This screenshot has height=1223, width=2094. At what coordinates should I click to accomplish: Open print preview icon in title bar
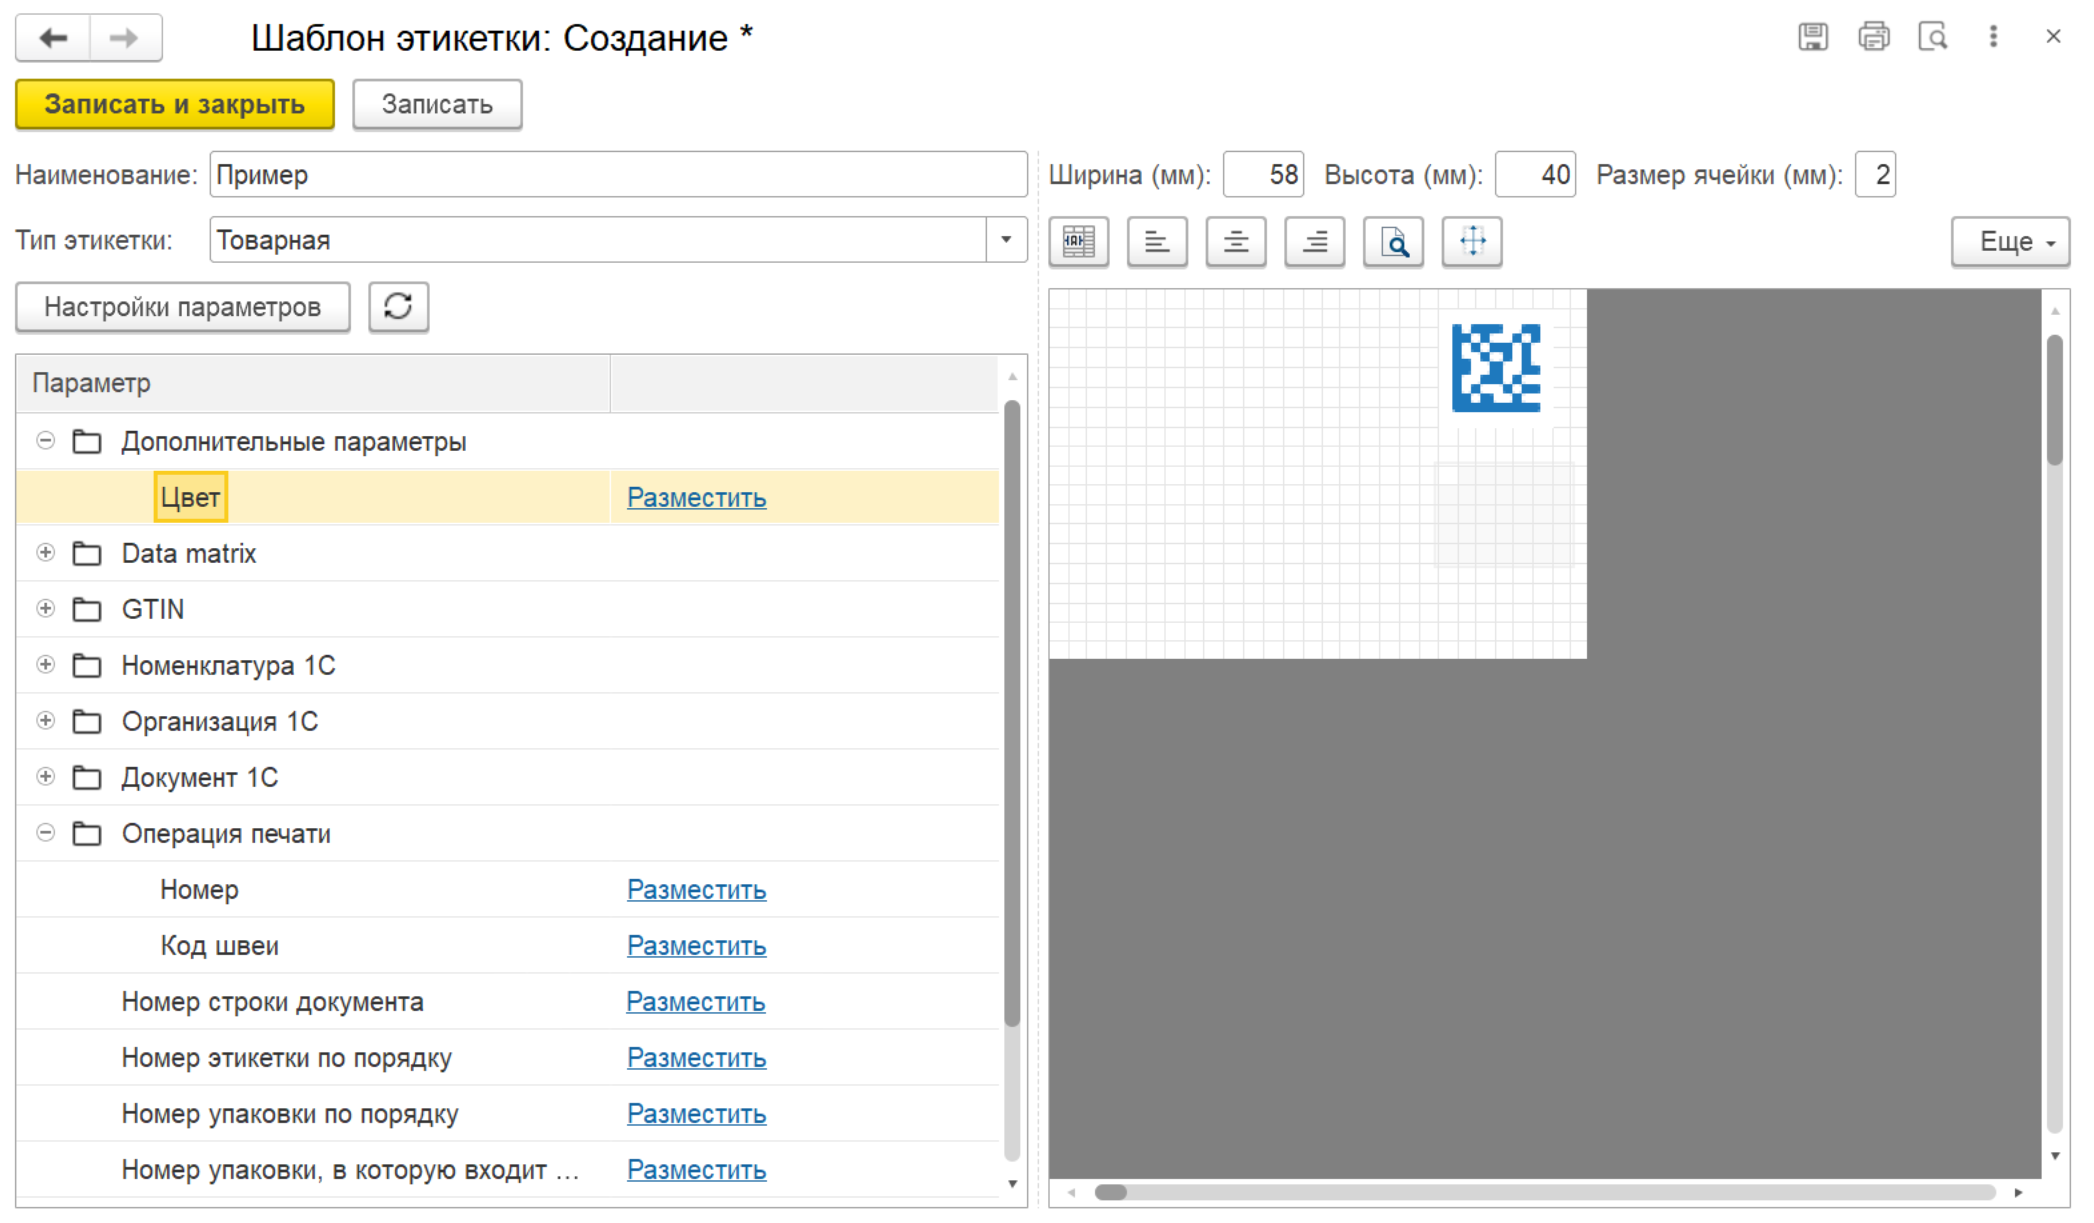1933,37
